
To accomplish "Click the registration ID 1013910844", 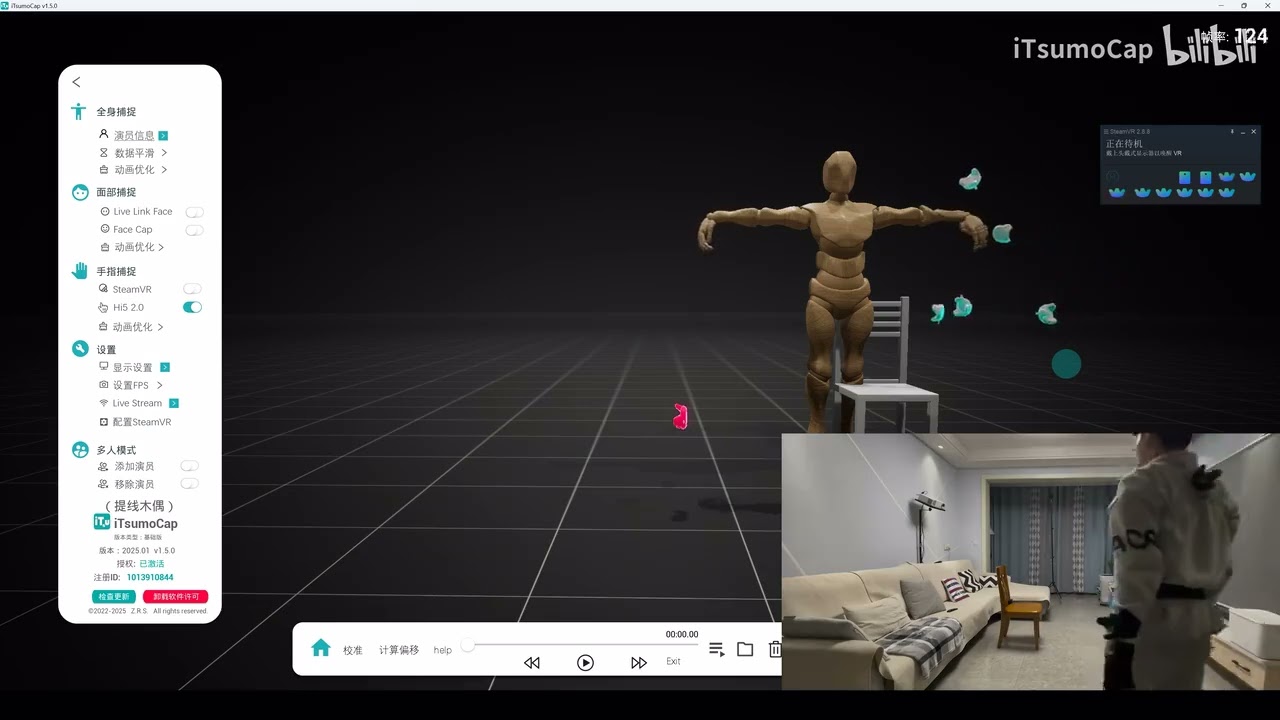I will tap(150, 577).
